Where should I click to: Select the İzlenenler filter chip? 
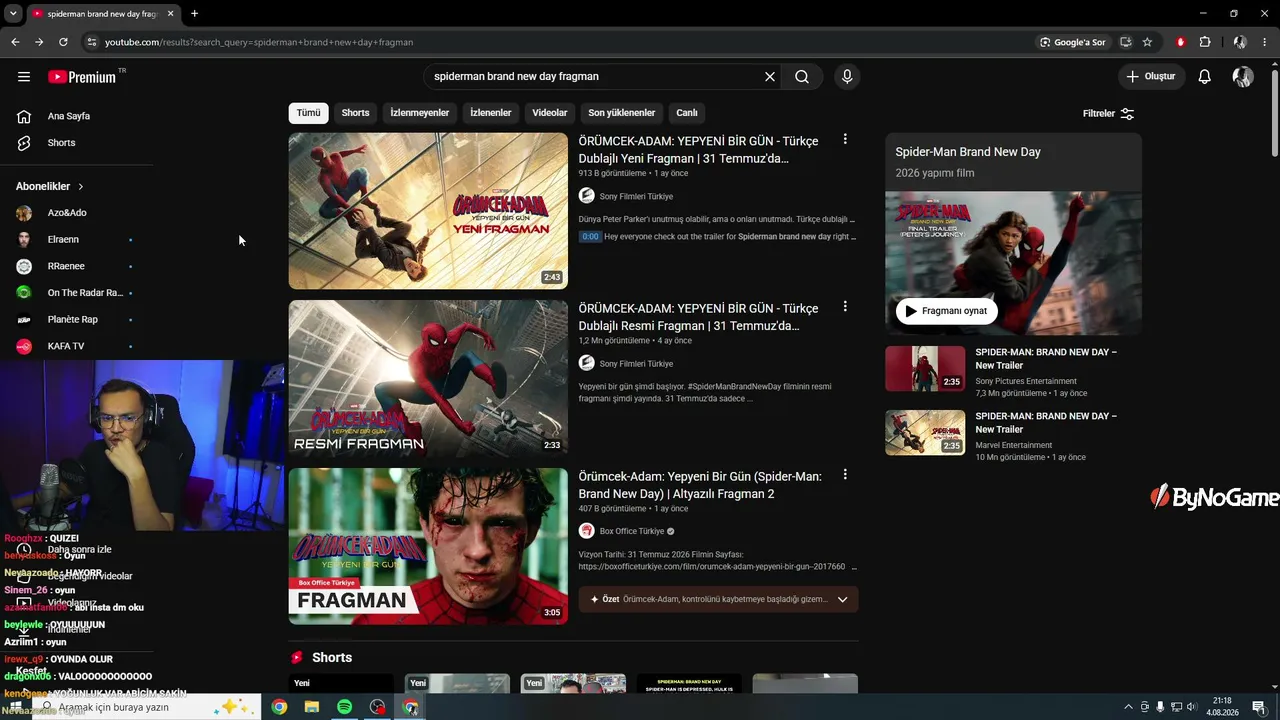click(491, 113)
